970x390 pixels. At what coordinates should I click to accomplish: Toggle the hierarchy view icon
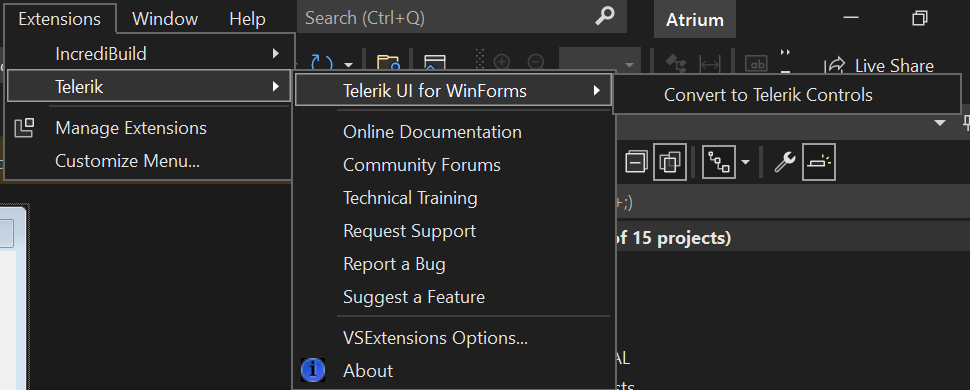point(718,162)
